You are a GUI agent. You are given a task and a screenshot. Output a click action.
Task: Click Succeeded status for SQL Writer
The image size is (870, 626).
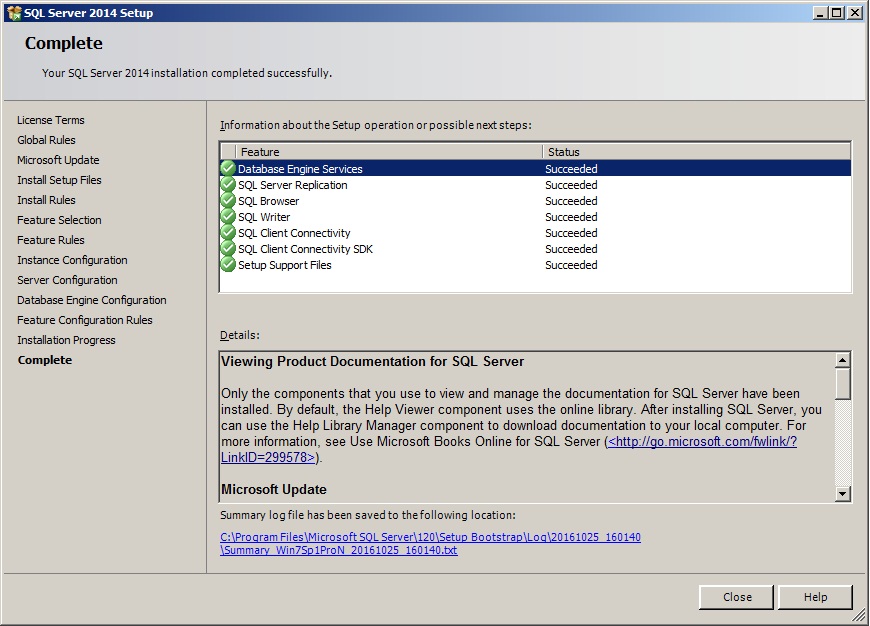[571, 217]
